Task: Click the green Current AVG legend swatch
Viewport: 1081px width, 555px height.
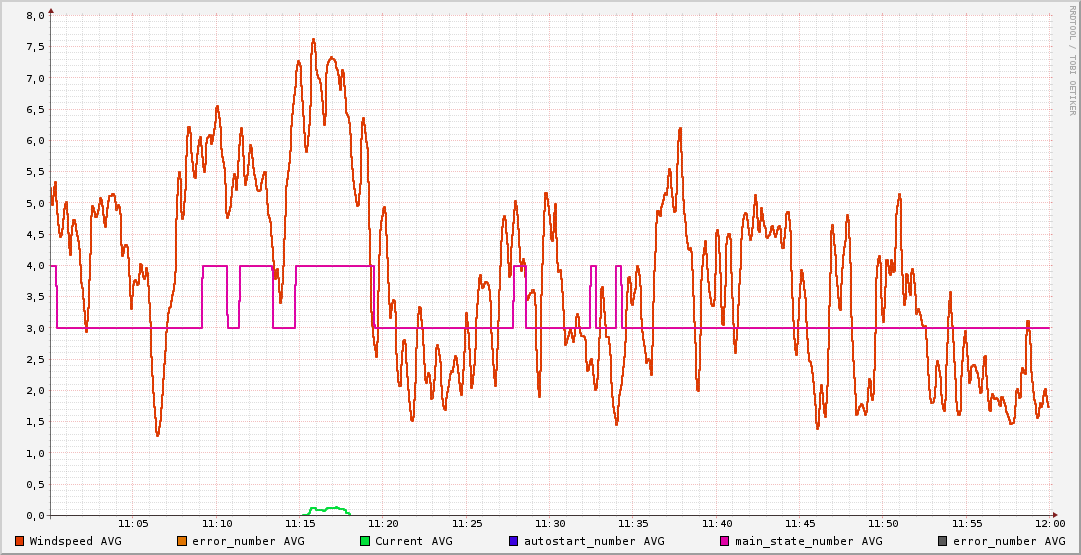Action: click(x=364, y=541)
